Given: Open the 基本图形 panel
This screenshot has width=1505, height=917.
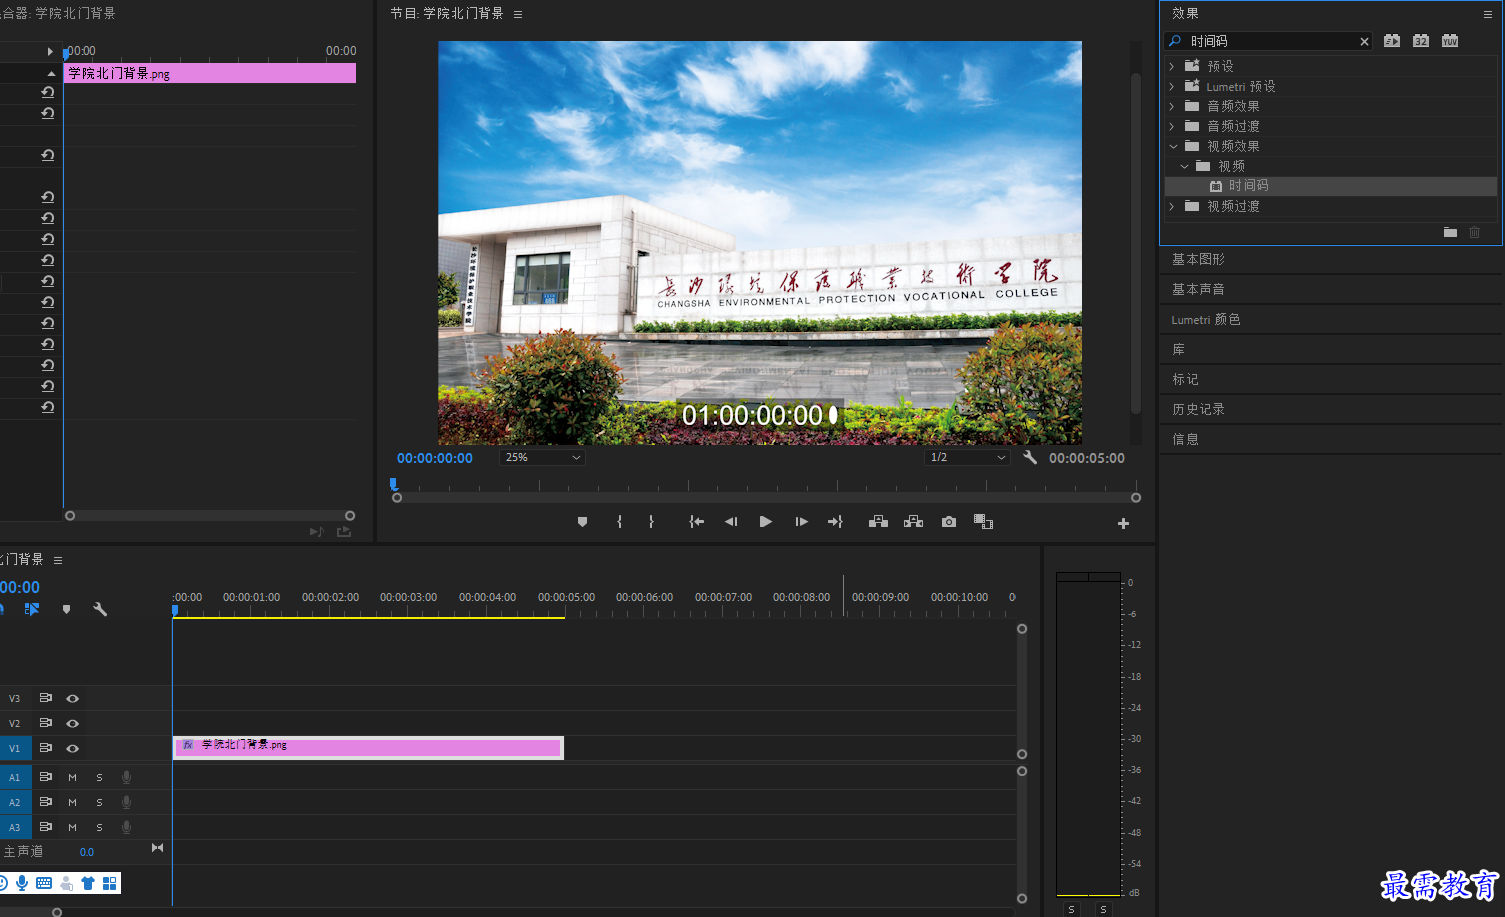Looking at the screenshot, I should coord(1198,259).
